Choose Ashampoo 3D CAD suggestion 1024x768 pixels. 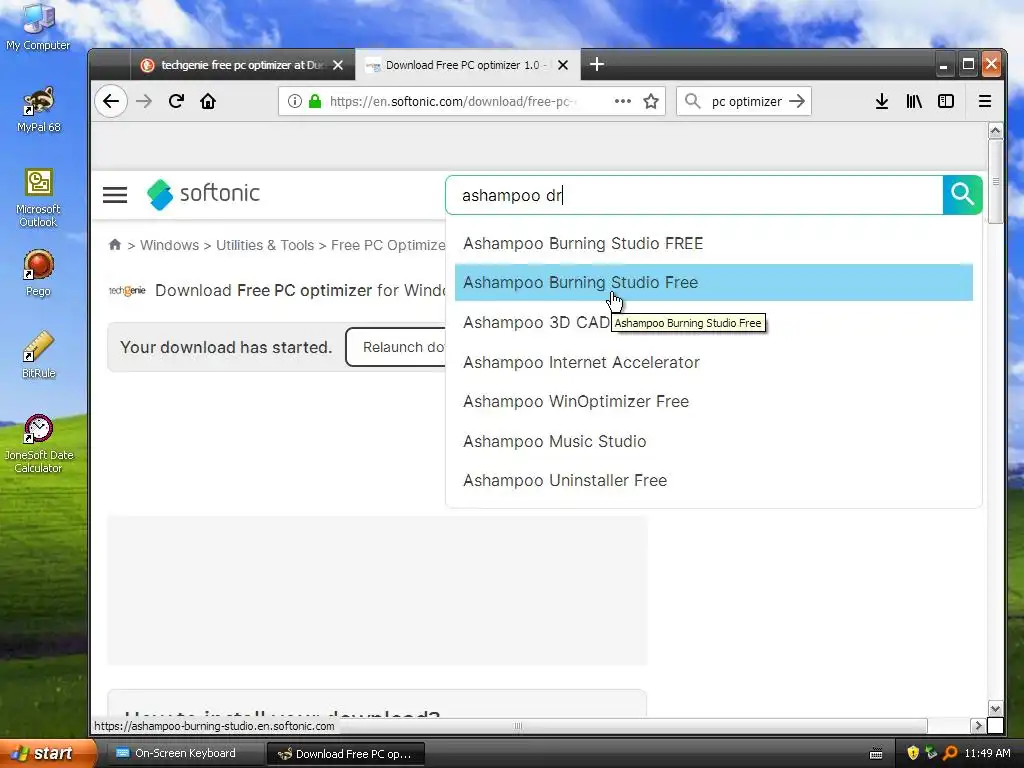pos(714,323)
